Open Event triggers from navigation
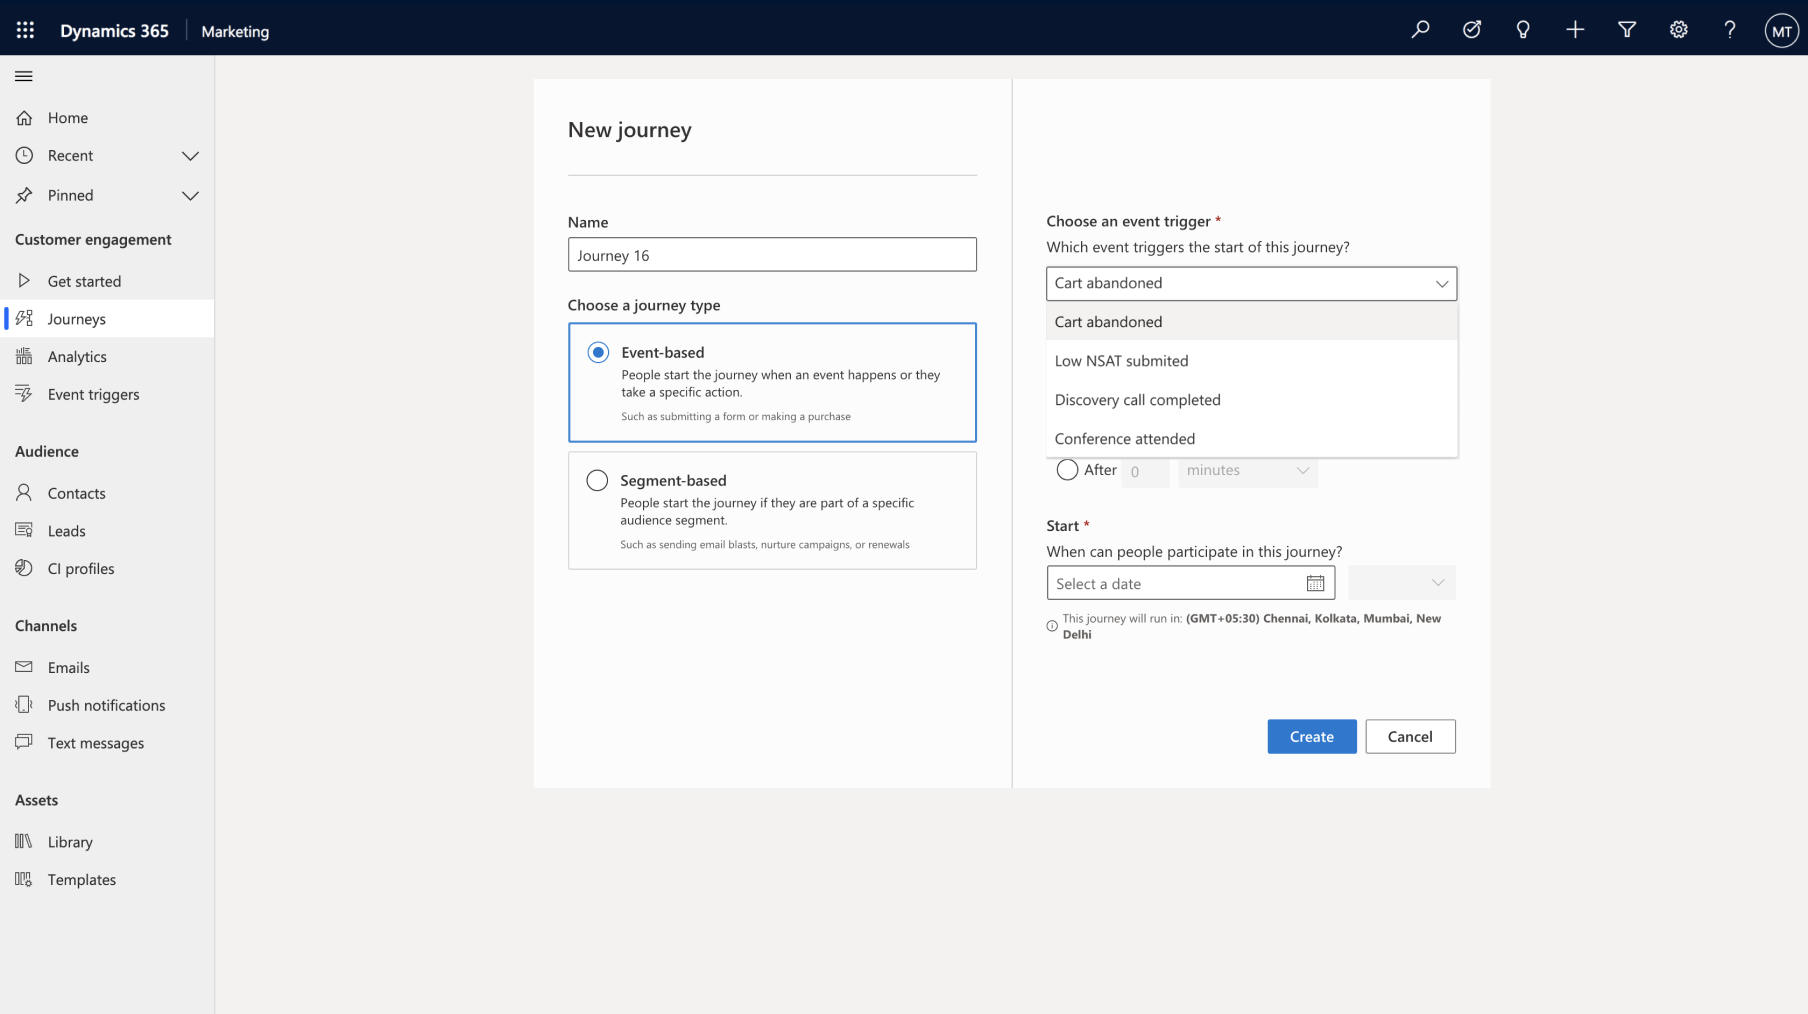Image resolution: width=1808 pixels, height=1014 pixels. [x=93, y=394]
